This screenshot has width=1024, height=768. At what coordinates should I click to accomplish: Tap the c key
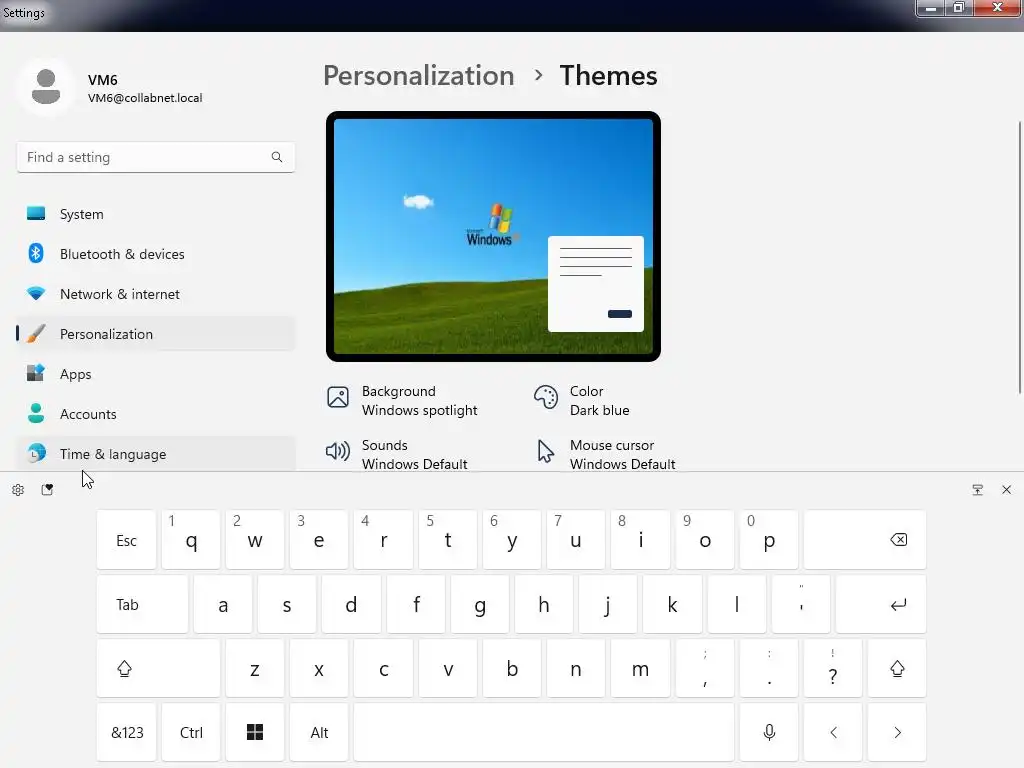pyautogui.click(x=383, y=668)
